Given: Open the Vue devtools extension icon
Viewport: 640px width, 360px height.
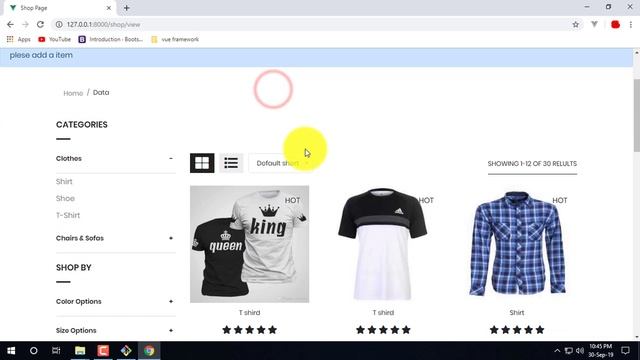Looking at the screenshot, I should (594, 24).
